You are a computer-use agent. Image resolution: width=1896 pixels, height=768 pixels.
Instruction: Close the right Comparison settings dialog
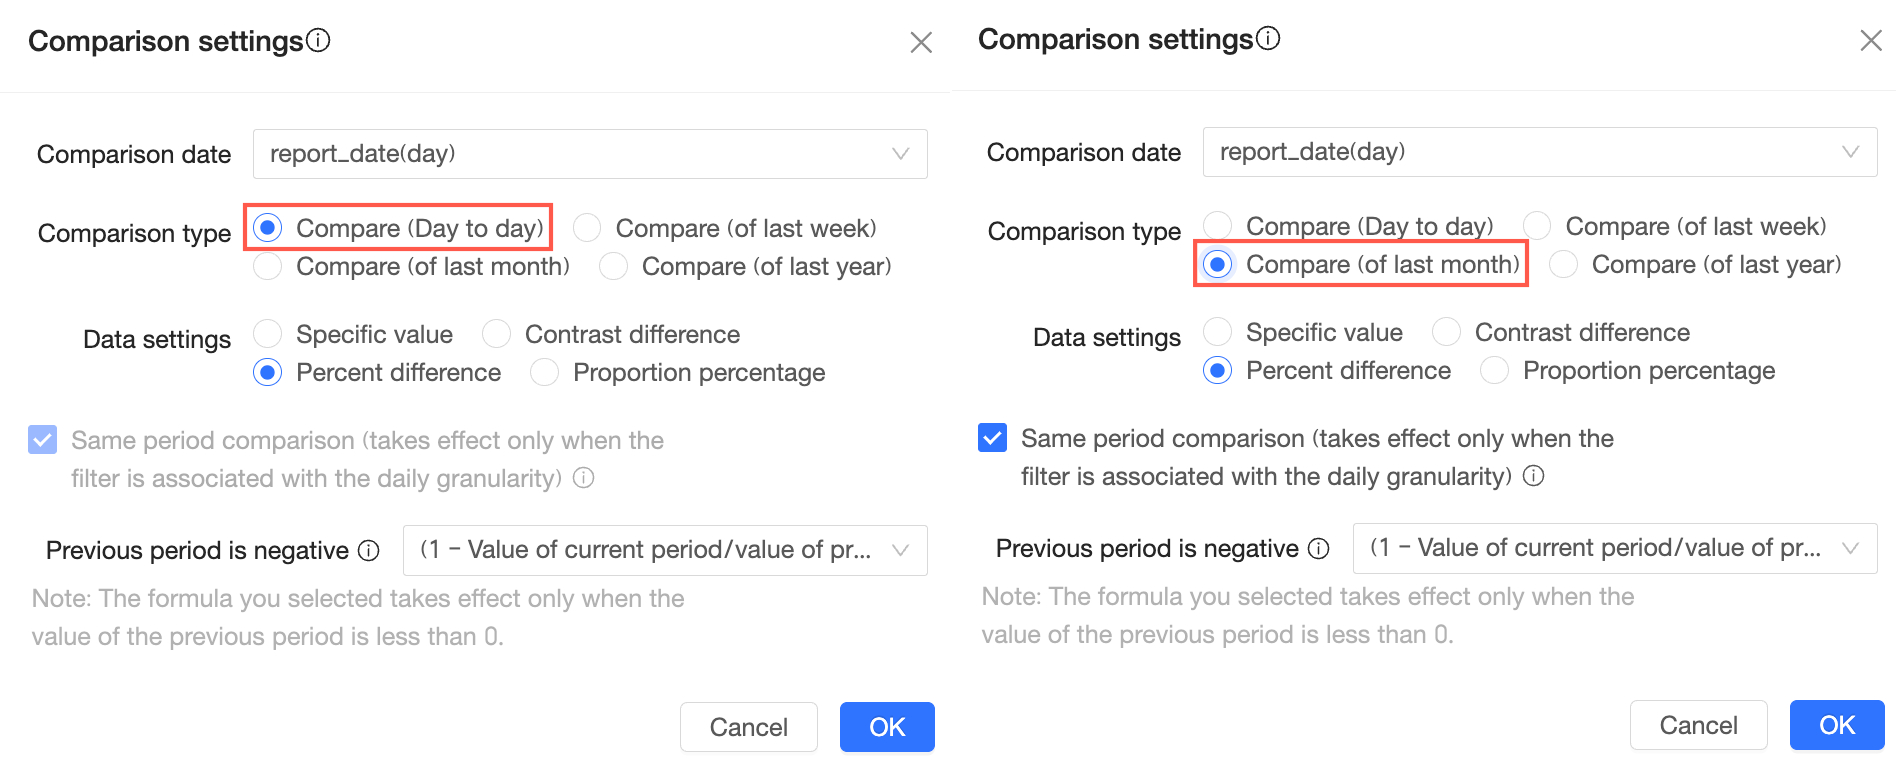click(x=1871, y=40)
